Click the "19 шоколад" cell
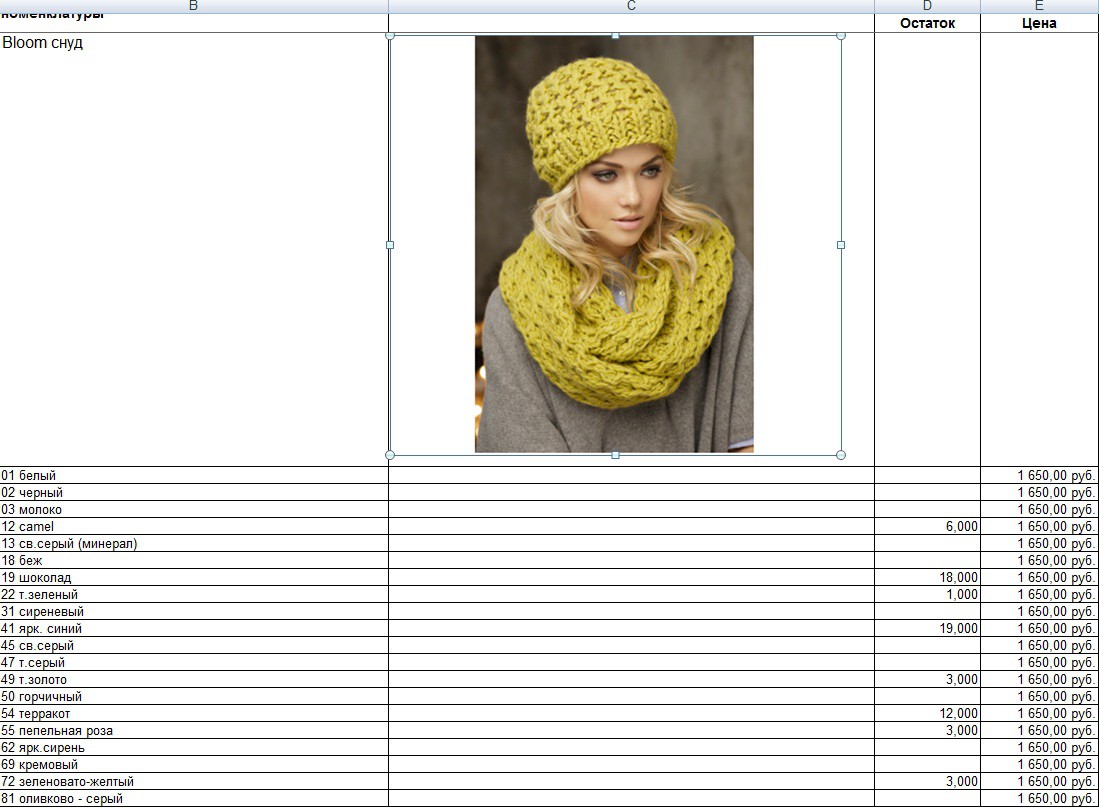The width and height of the screenshot is (1099, 807). pos(193,577)
